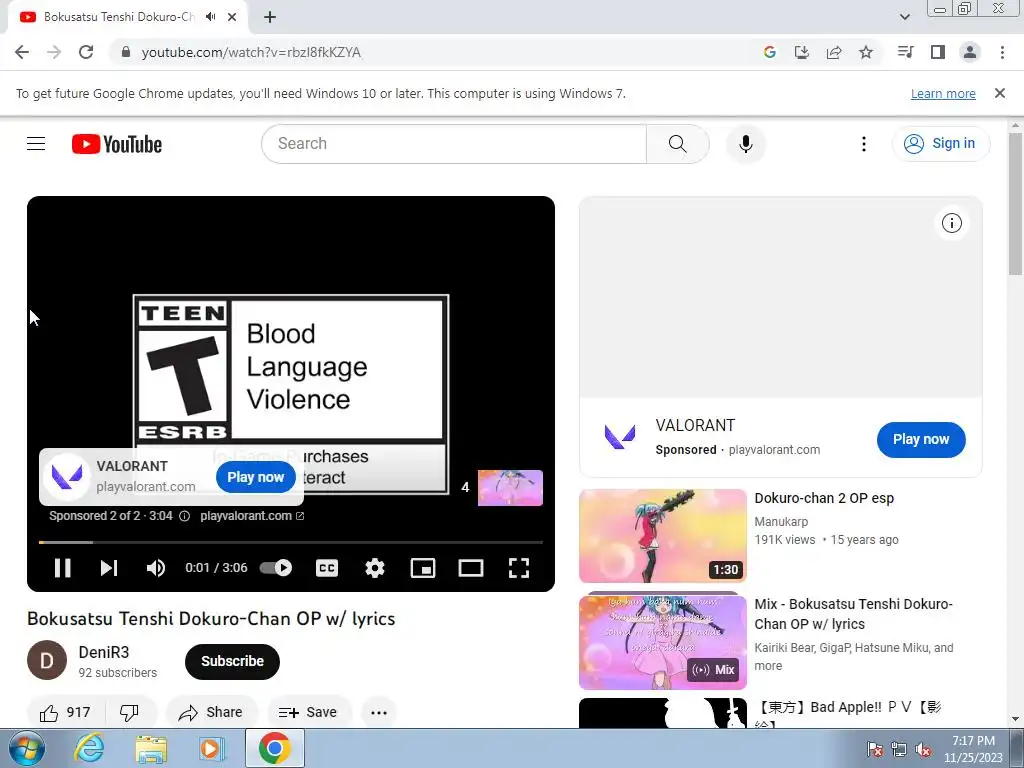Click the sponsored info icon in player
Image resolution: width=1024 pixels, height=768 pixels.
184,516
